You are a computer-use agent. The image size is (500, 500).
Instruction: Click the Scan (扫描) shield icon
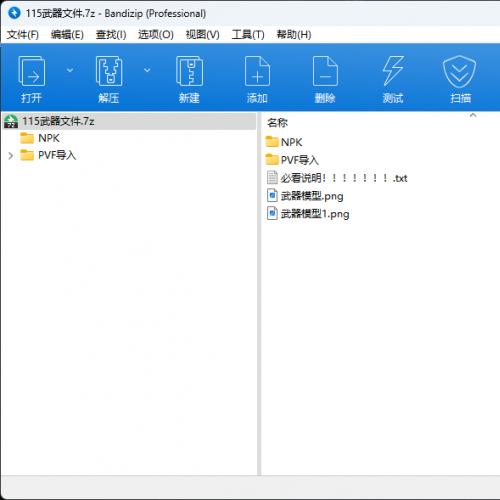(459, 71)
